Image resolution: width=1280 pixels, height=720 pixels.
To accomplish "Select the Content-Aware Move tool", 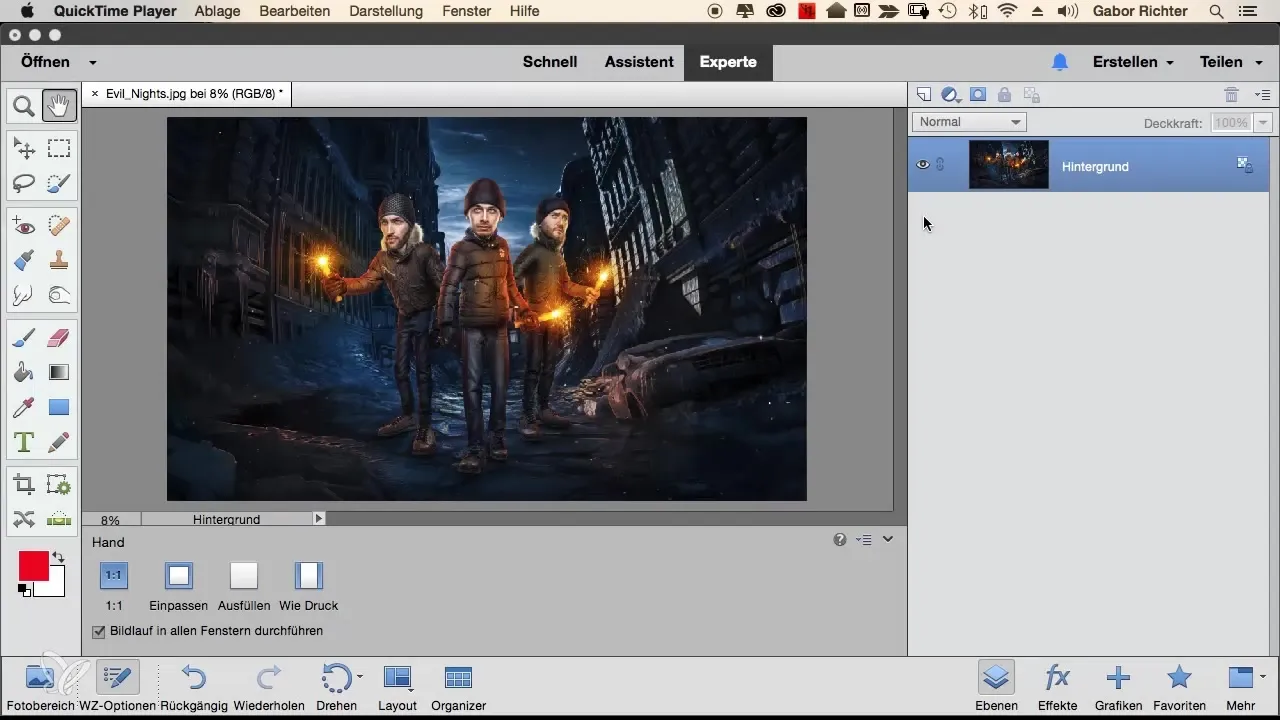I will click(23, 519).
